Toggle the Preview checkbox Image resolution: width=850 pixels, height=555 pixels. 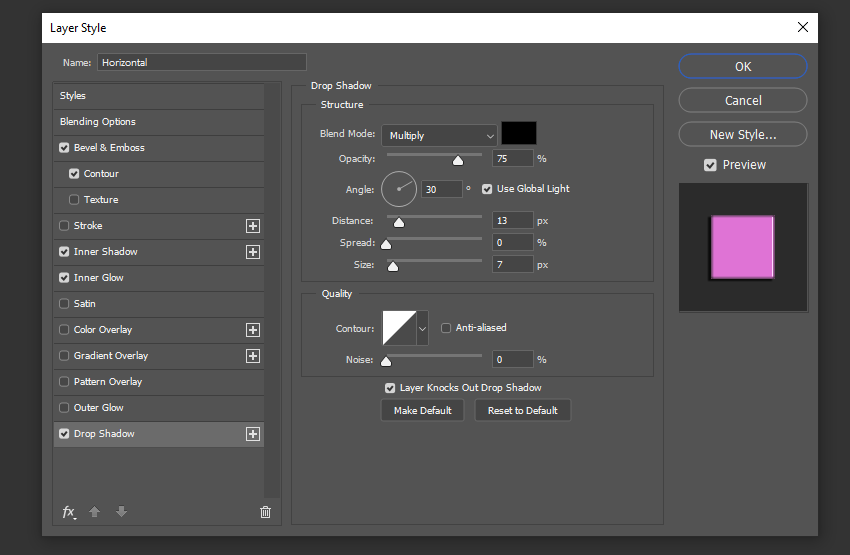click(x=710, y=165)
